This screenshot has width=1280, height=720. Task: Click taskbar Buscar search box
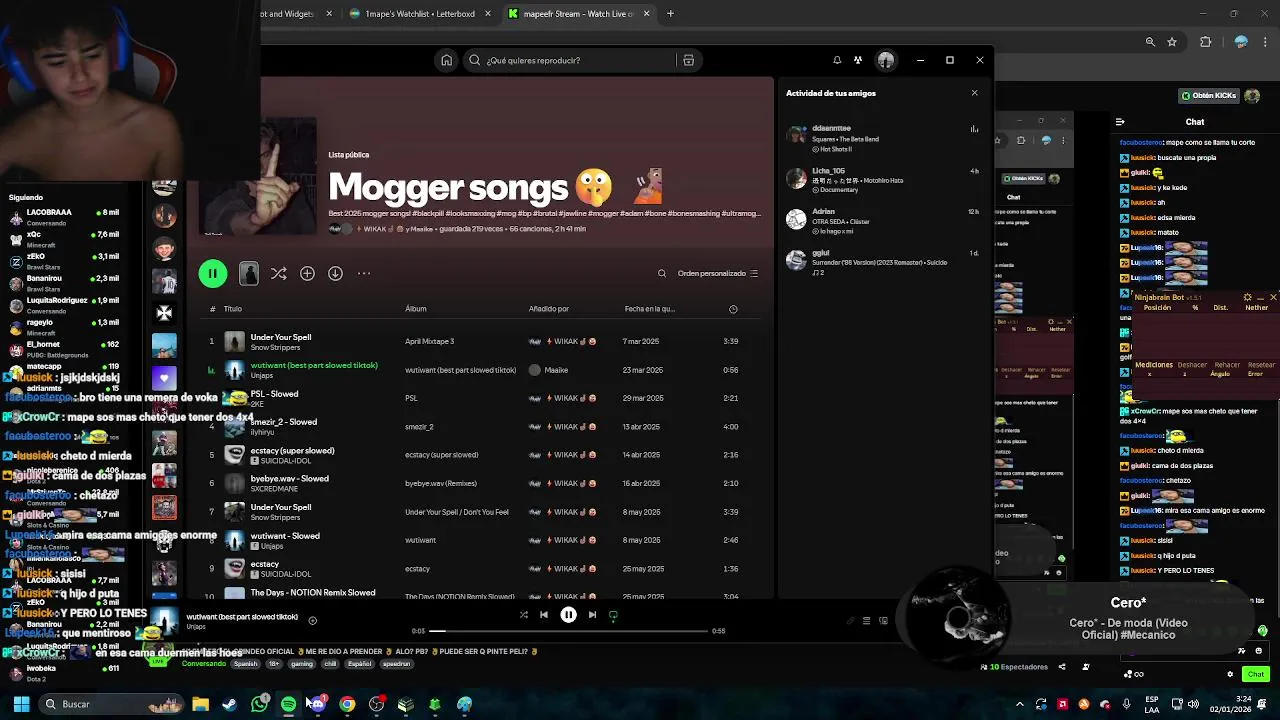110,704
